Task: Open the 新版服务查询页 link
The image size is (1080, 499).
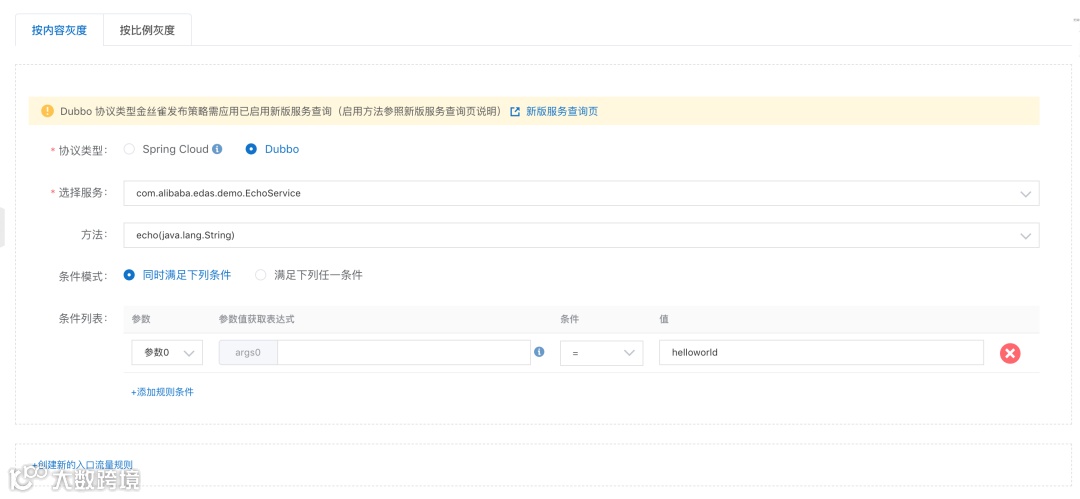Action: tap(562, 111)
